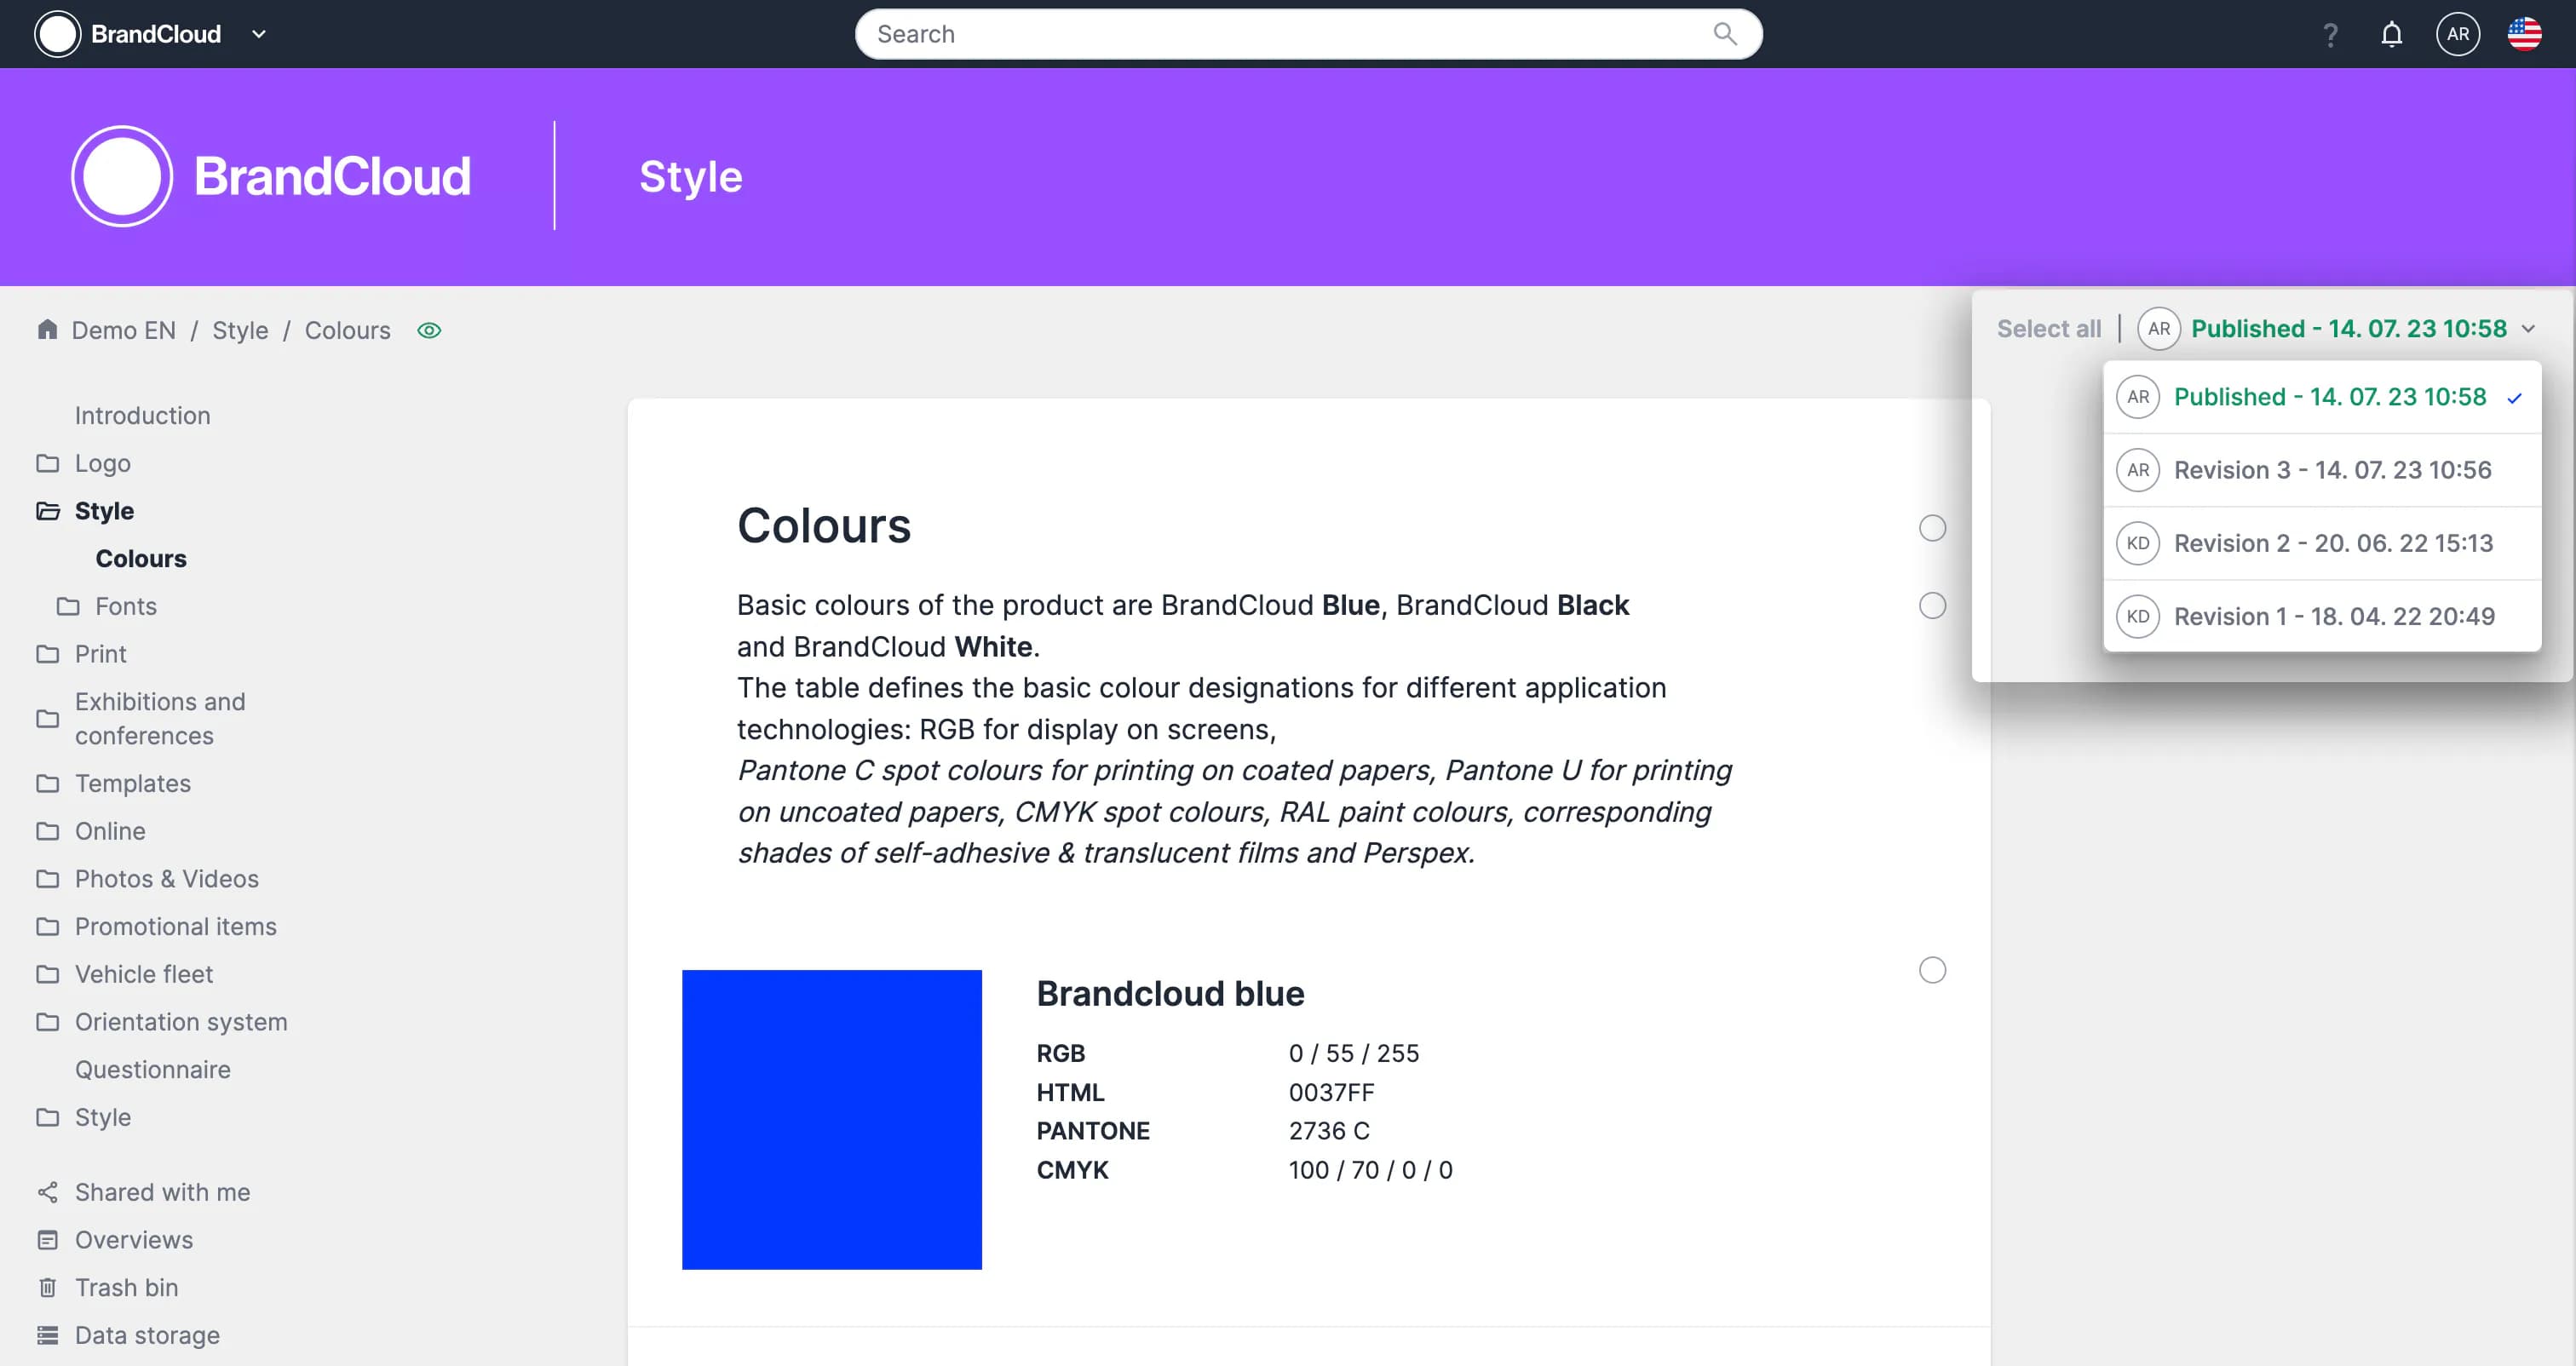Collapse the Published version dropdown
Viewport: 2576px width, 1366px height.
point(2528,329)
